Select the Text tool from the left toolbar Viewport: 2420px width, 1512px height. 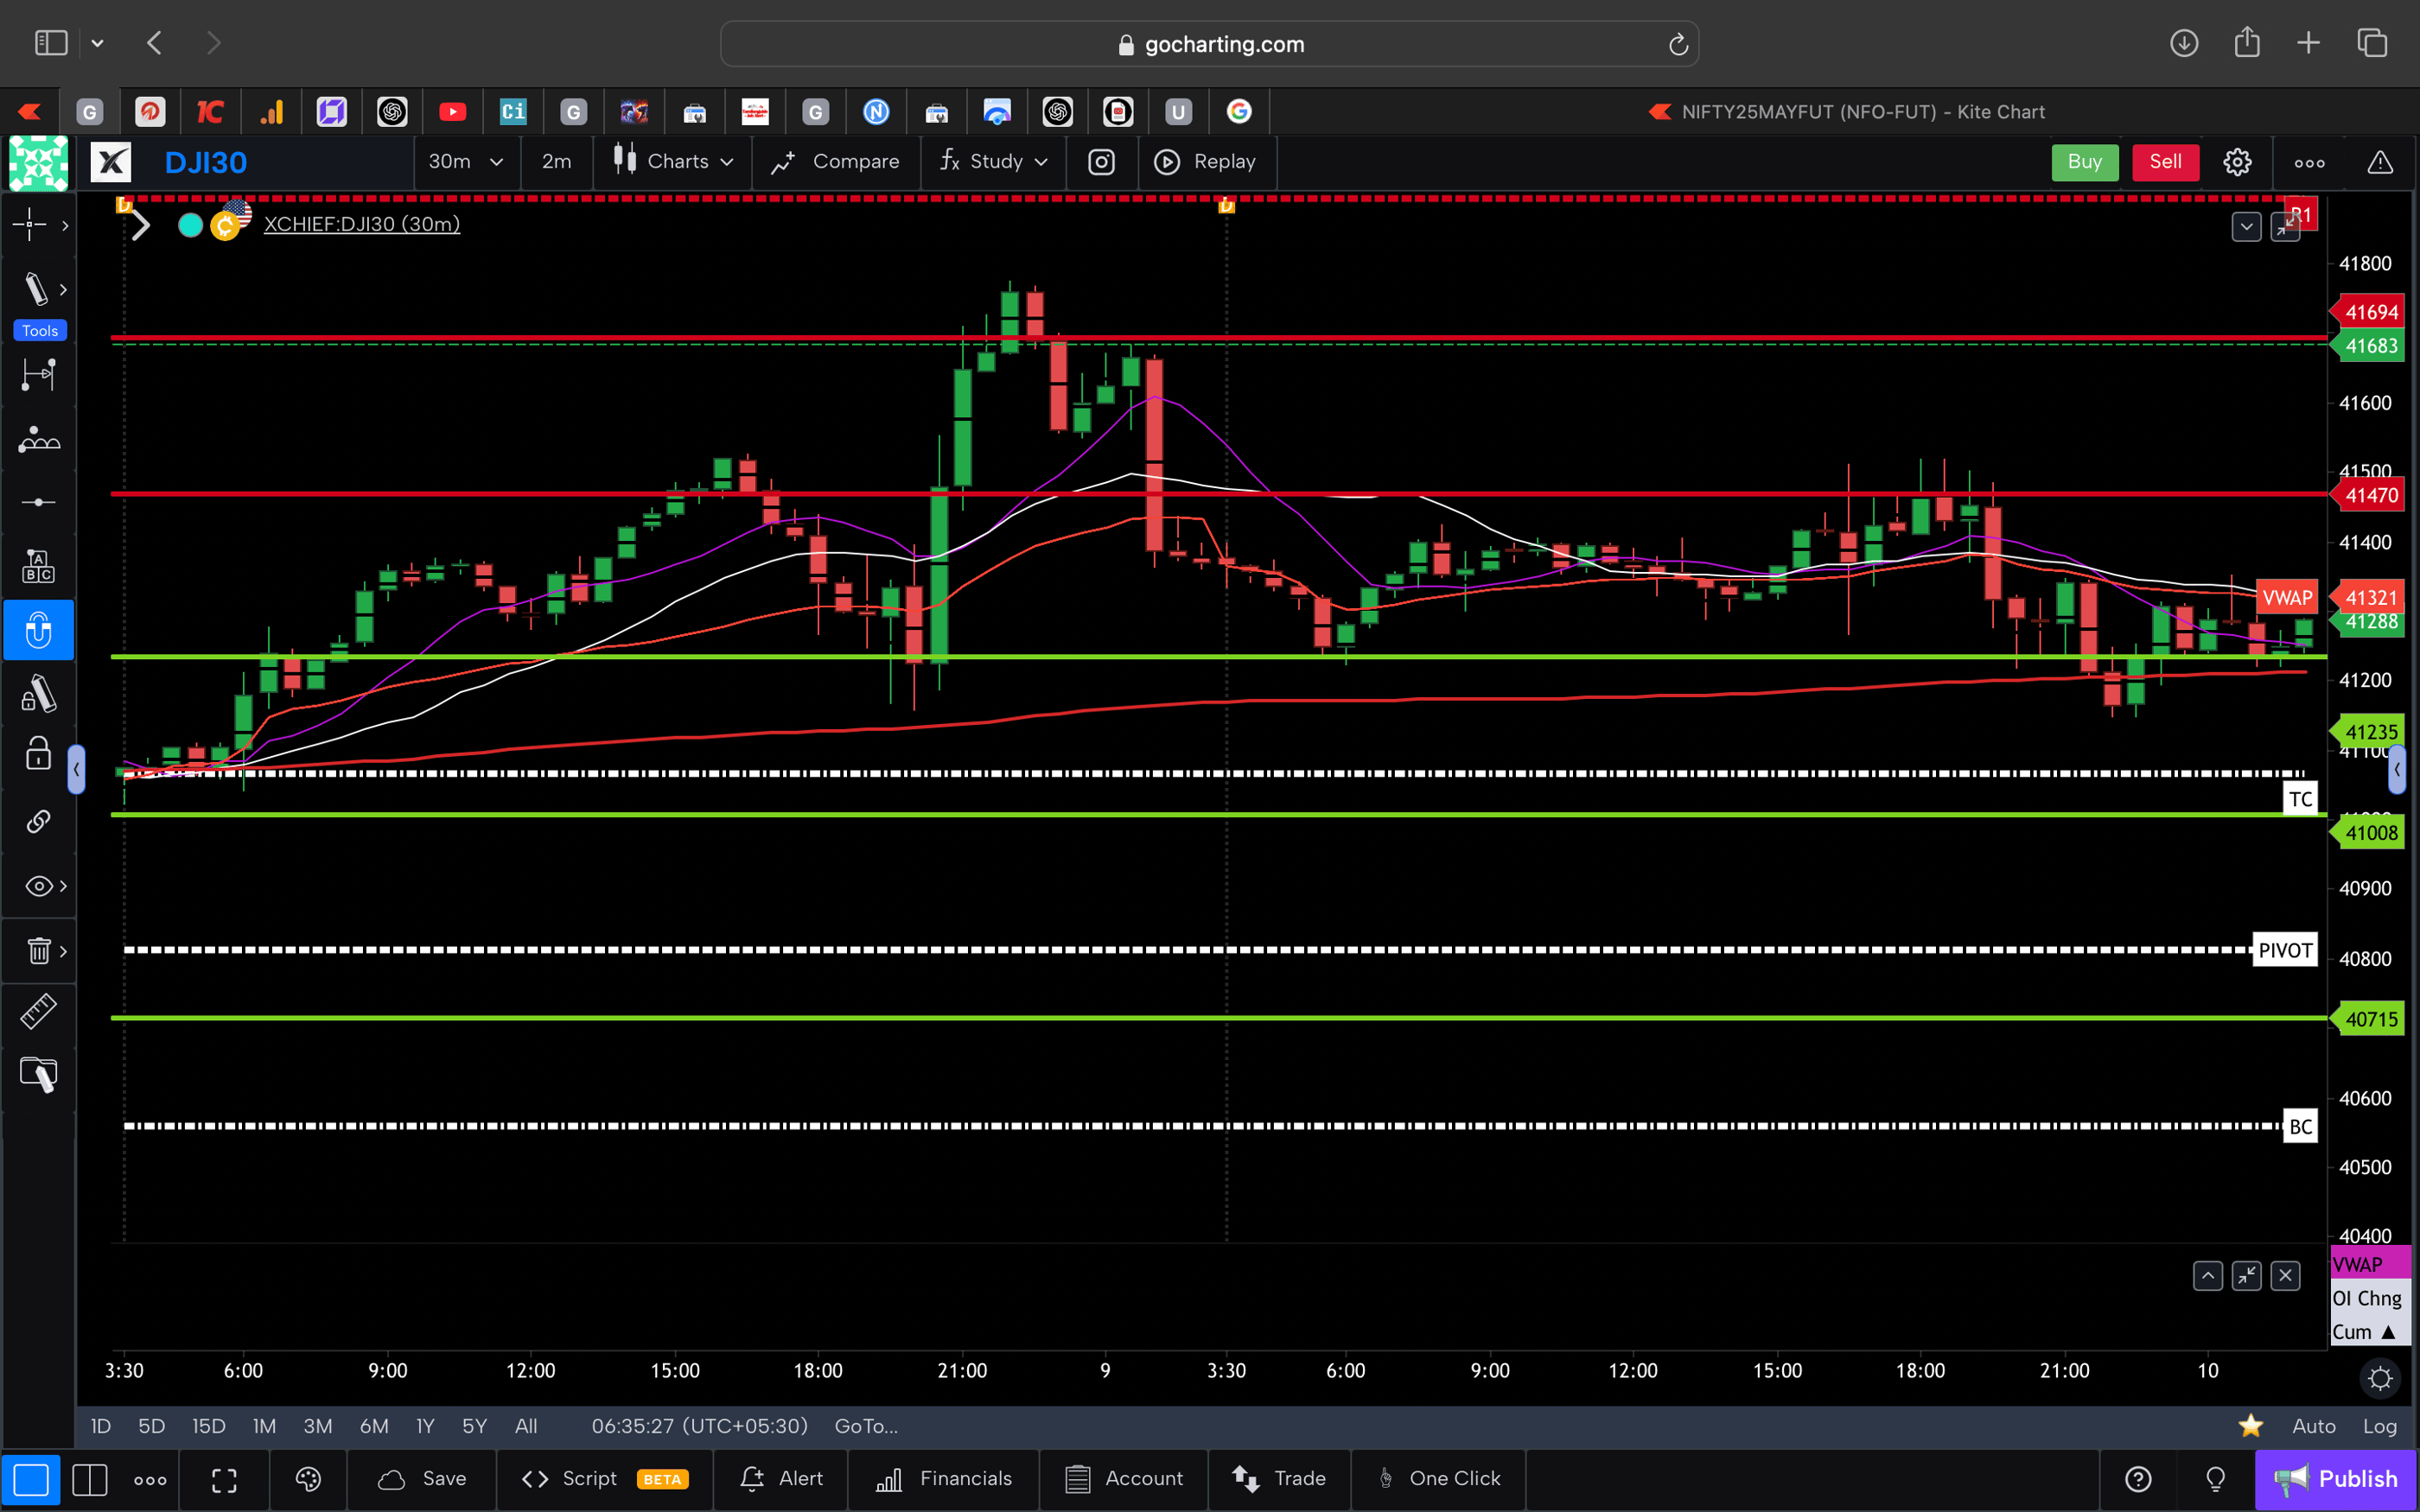pyautogui.click(x=38, y=565)
